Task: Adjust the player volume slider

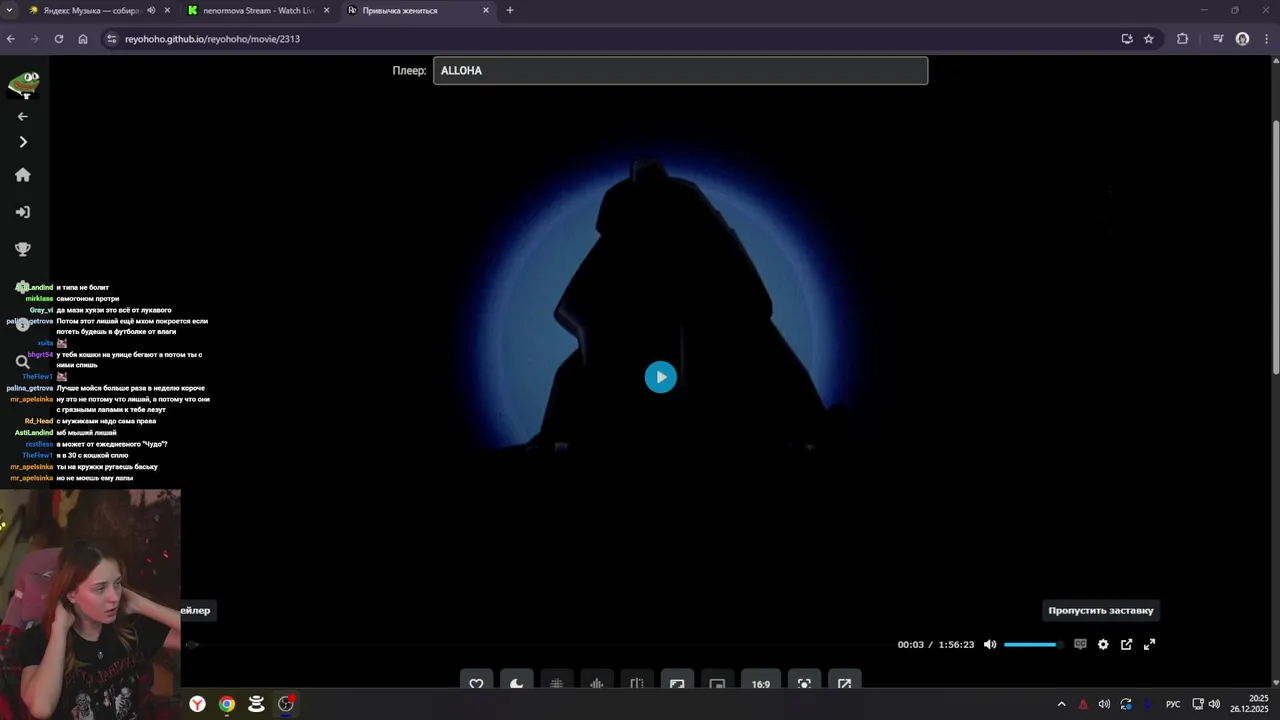Action: tap(1031, 645)
